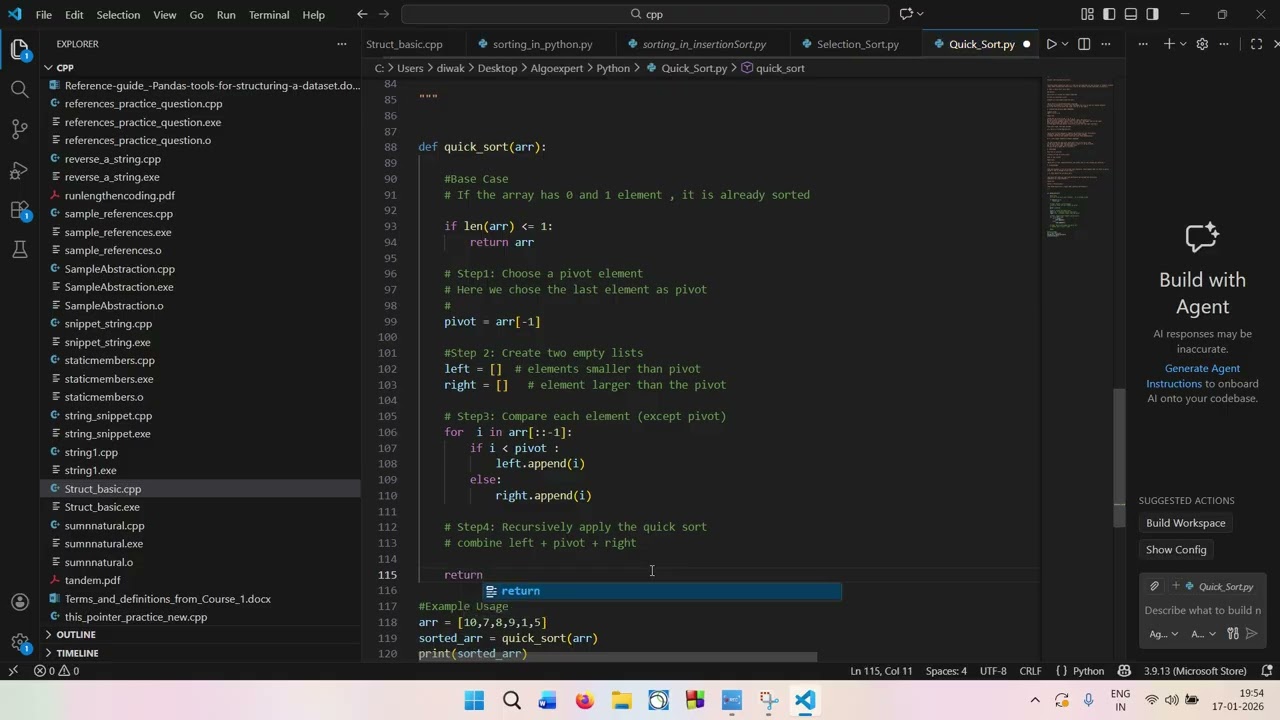This screenshot has height=720, width=1280.
Task: Open chat settings gear in Agent panel
Action: click(1202, 44)
